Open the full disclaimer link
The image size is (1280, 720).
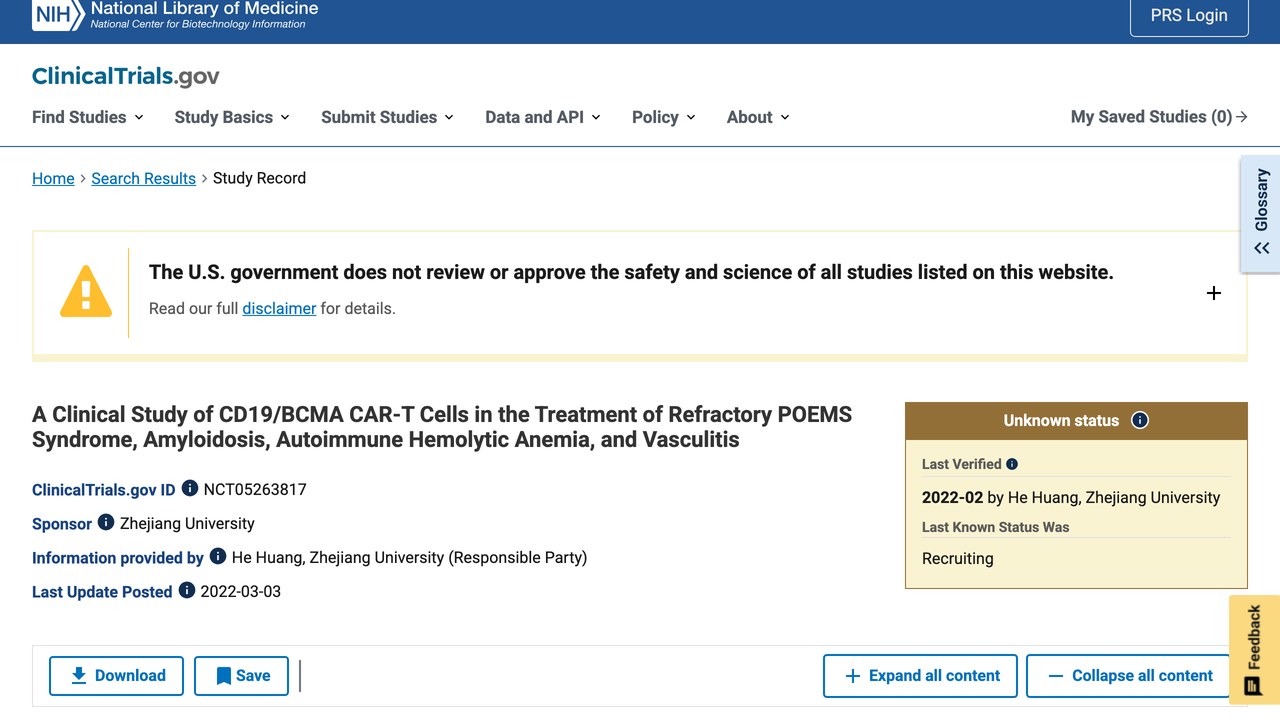(279, 308)
